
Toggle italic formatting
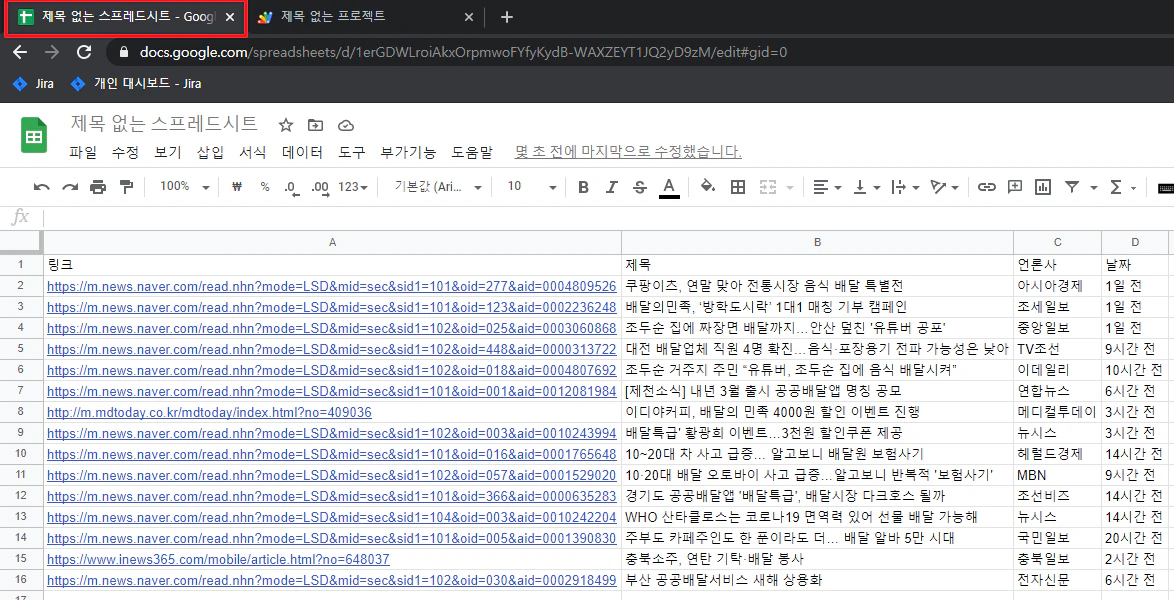click(x=611, y=187)
